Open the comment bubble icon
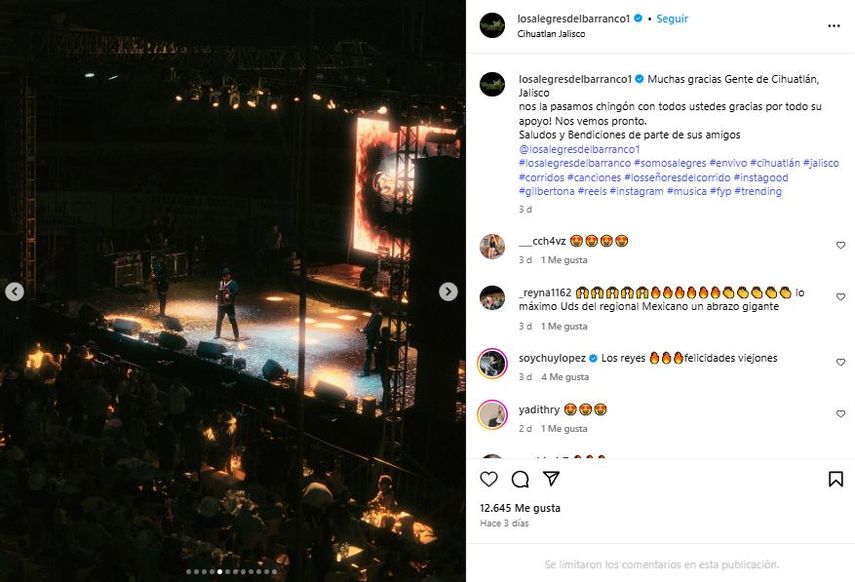Viewport: 855px width, 582px height. (x=520, y=479)
